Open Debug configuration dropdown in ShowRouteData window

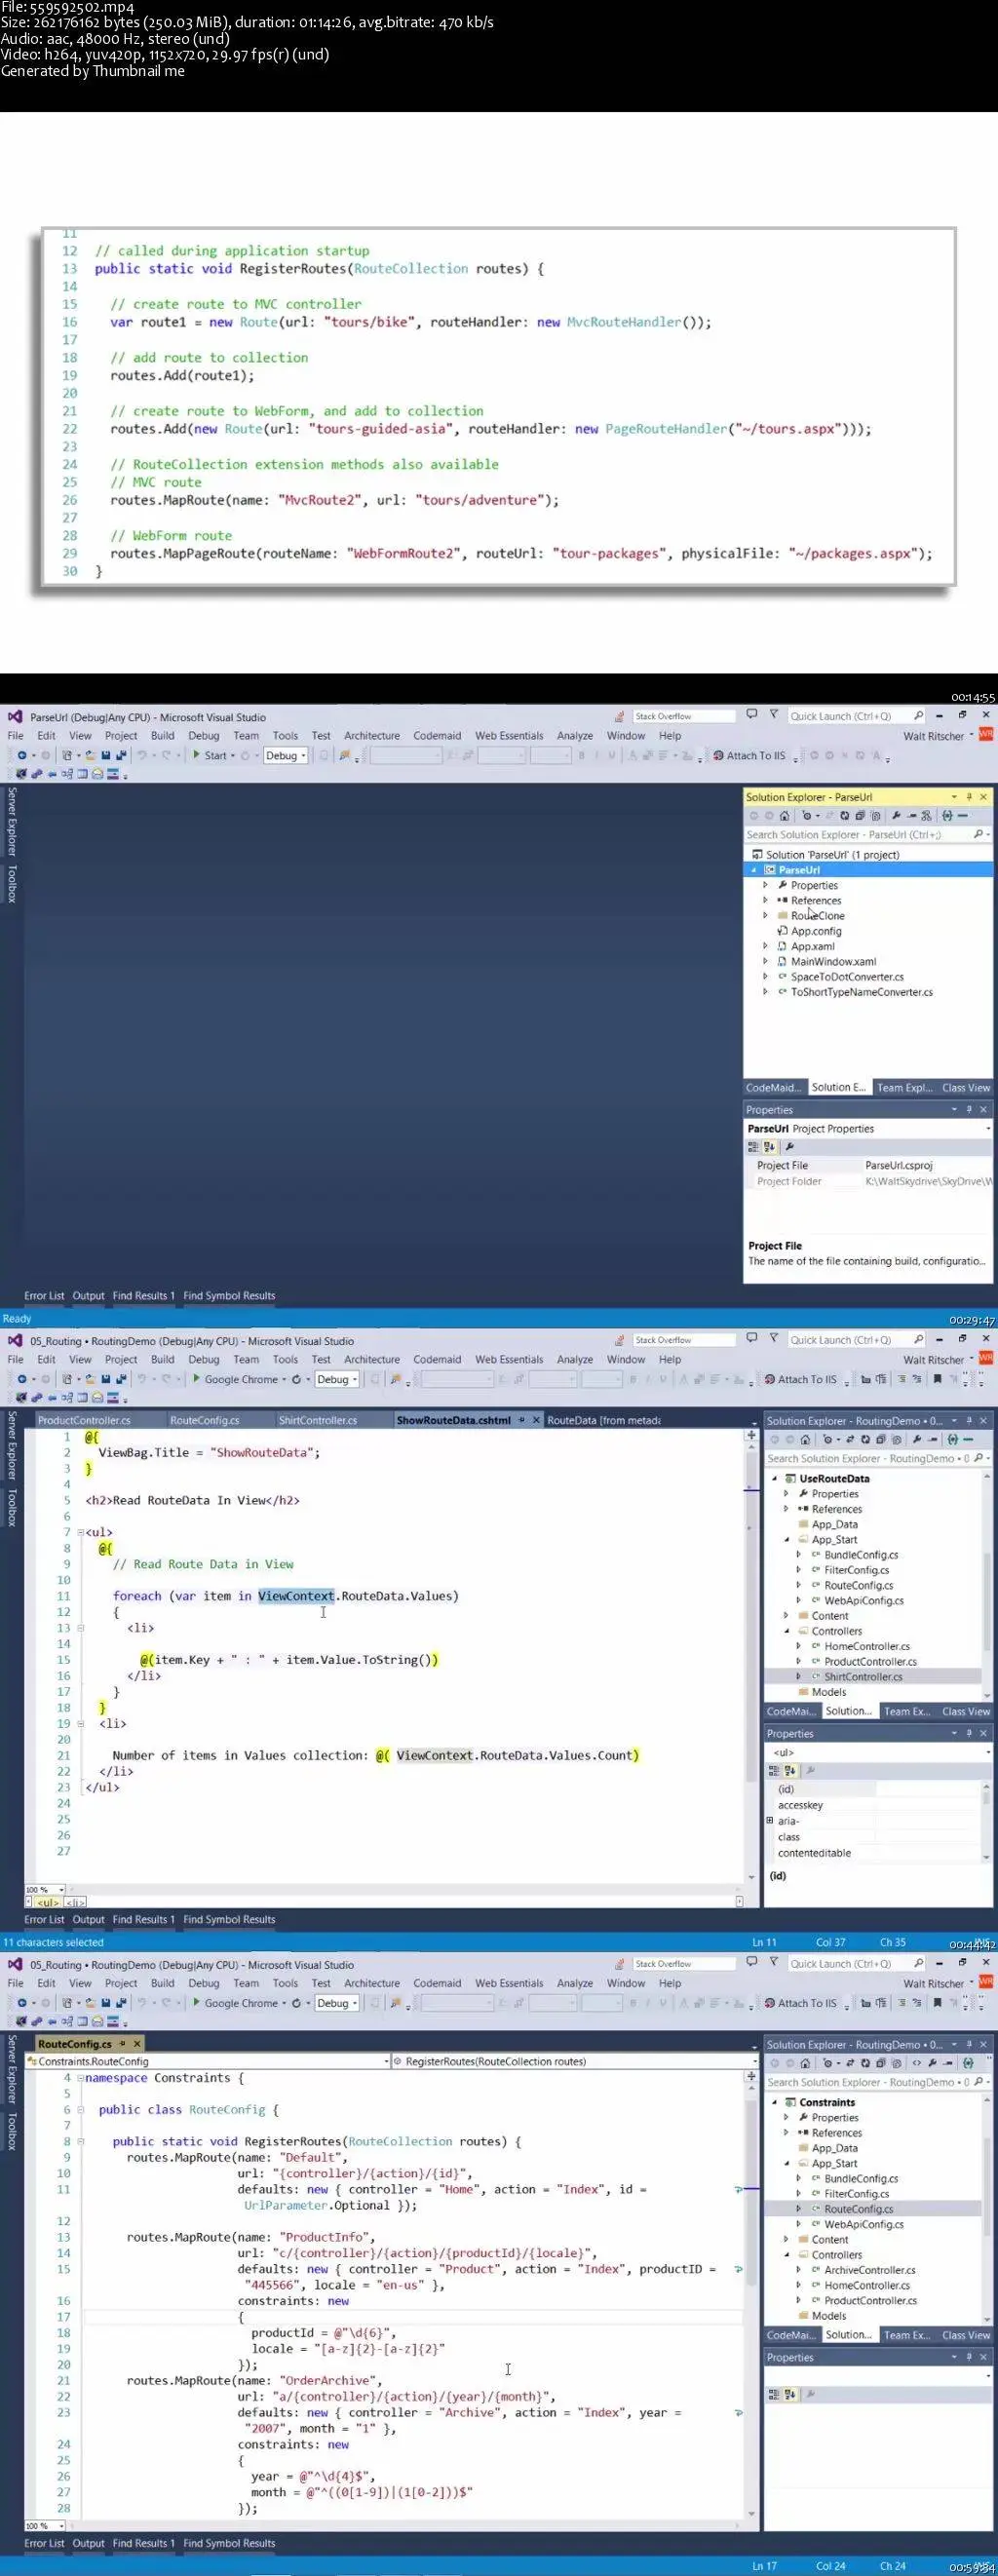click(336, 1380)
